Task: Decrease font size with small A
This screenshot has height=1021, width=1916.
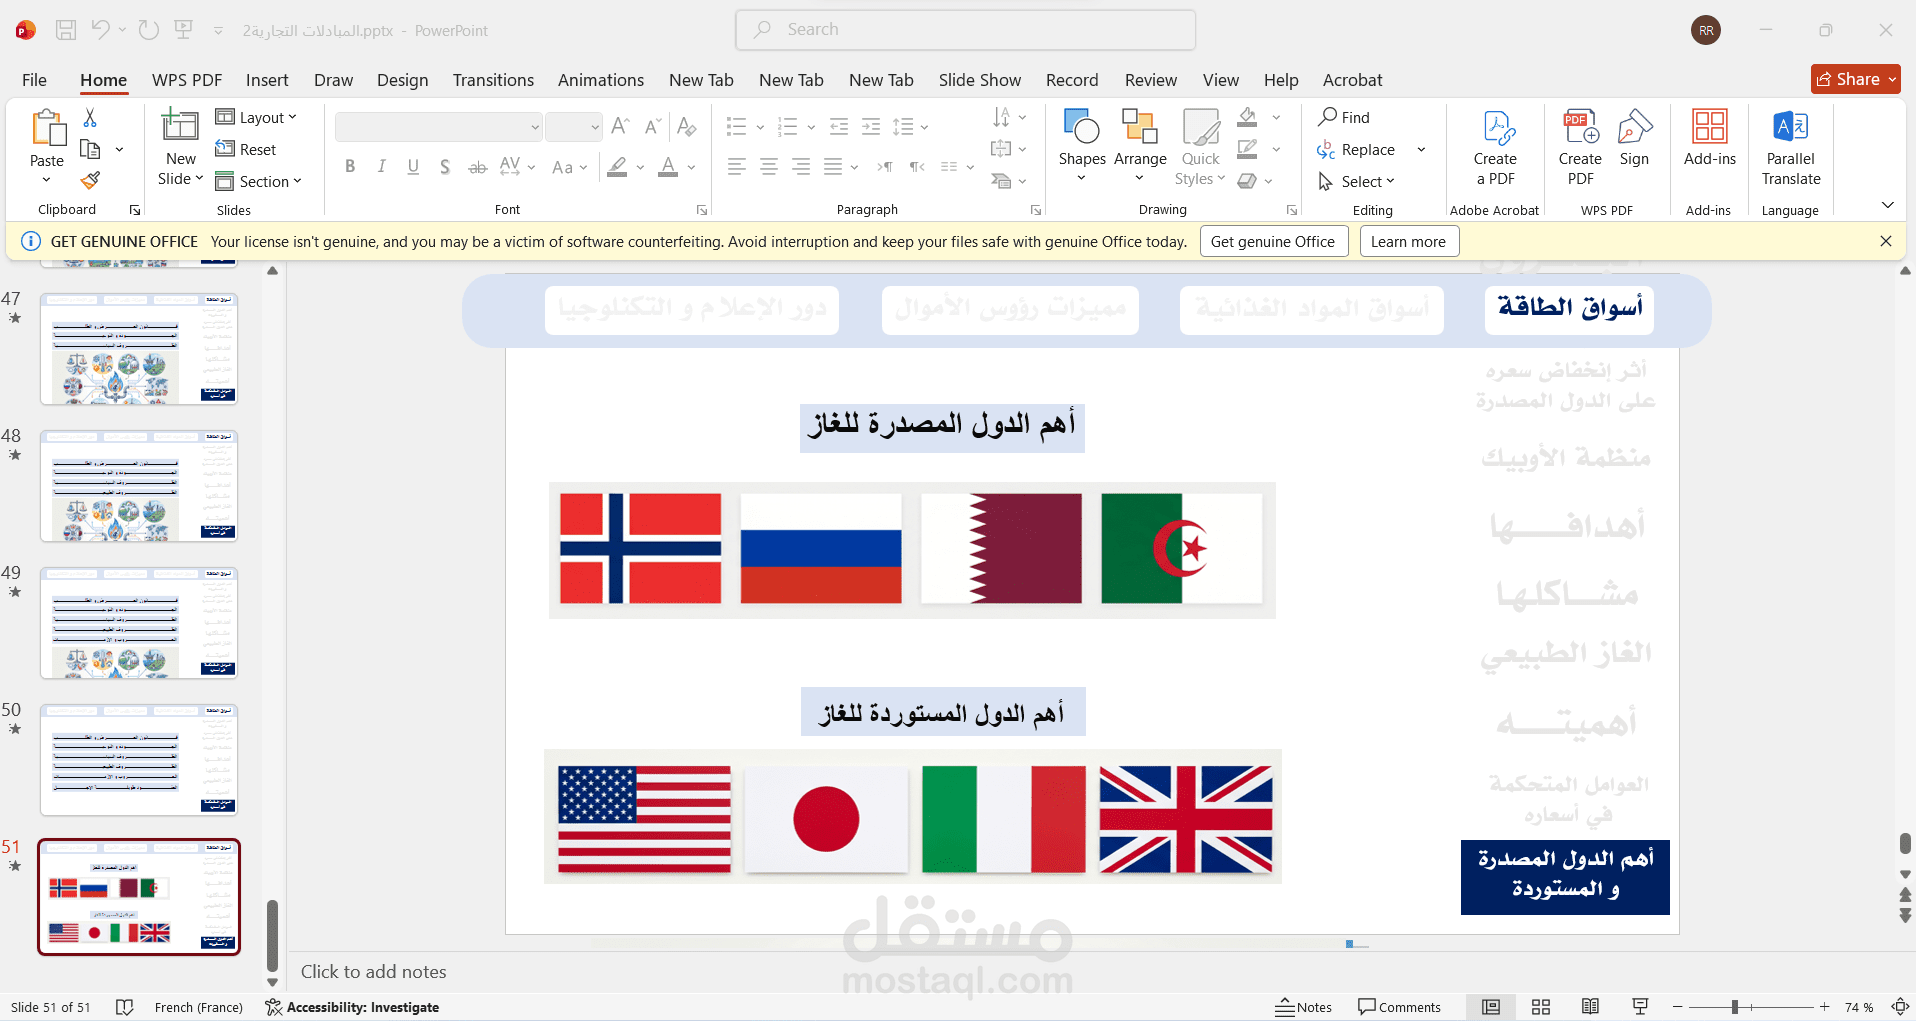Action: [x=653, y=126]
